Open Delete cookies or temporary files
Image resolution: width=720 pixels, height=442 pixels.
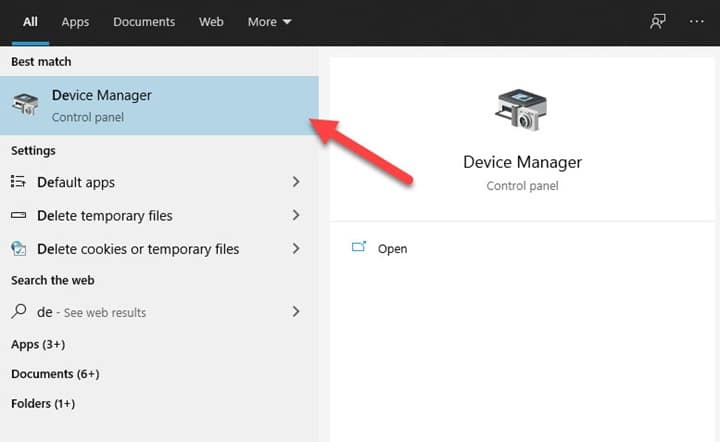[x=159, y=249]
